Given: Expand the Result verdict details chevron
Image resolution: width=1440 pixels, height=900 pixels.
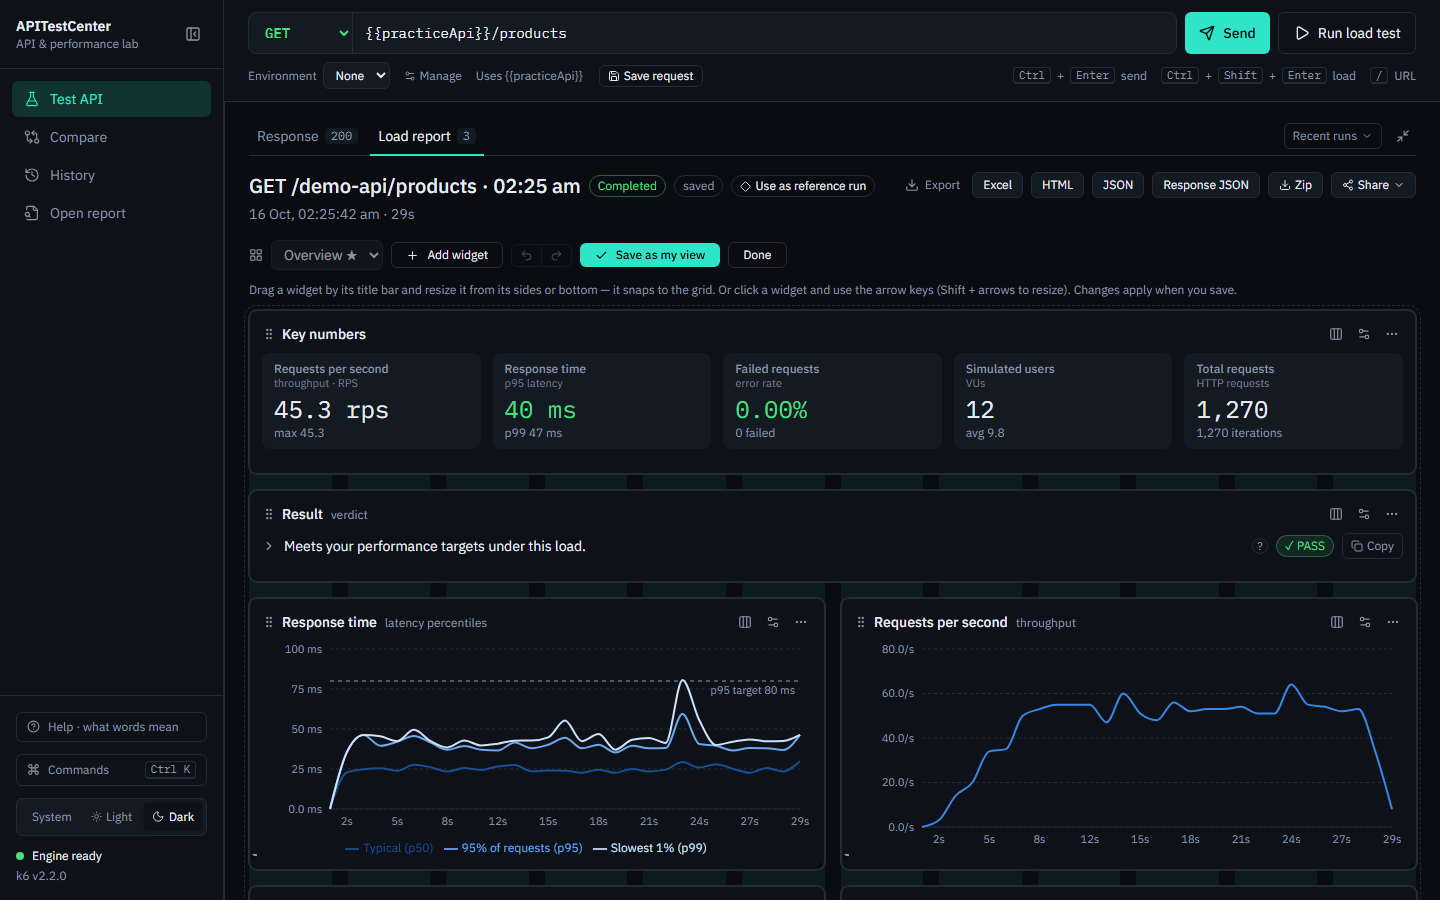Looking at the screenshot, I should pos(269,546).
